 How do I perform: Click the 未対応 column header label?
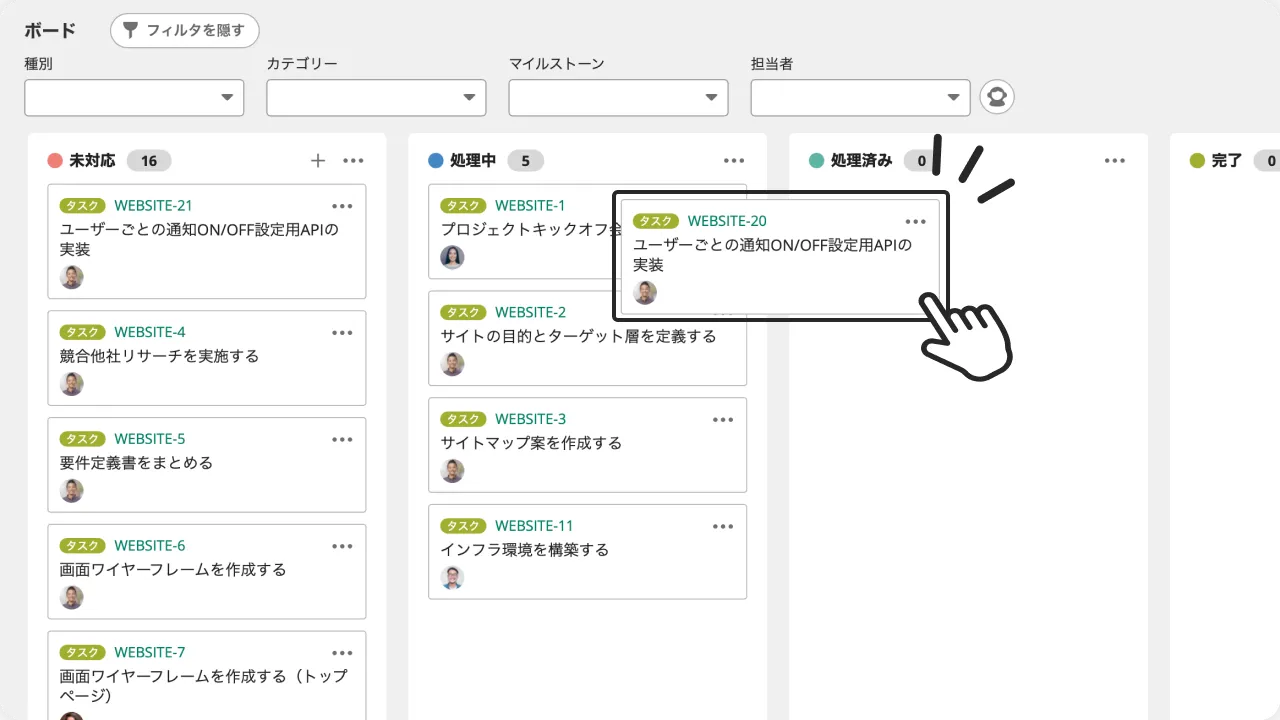(x=92, y=160)
